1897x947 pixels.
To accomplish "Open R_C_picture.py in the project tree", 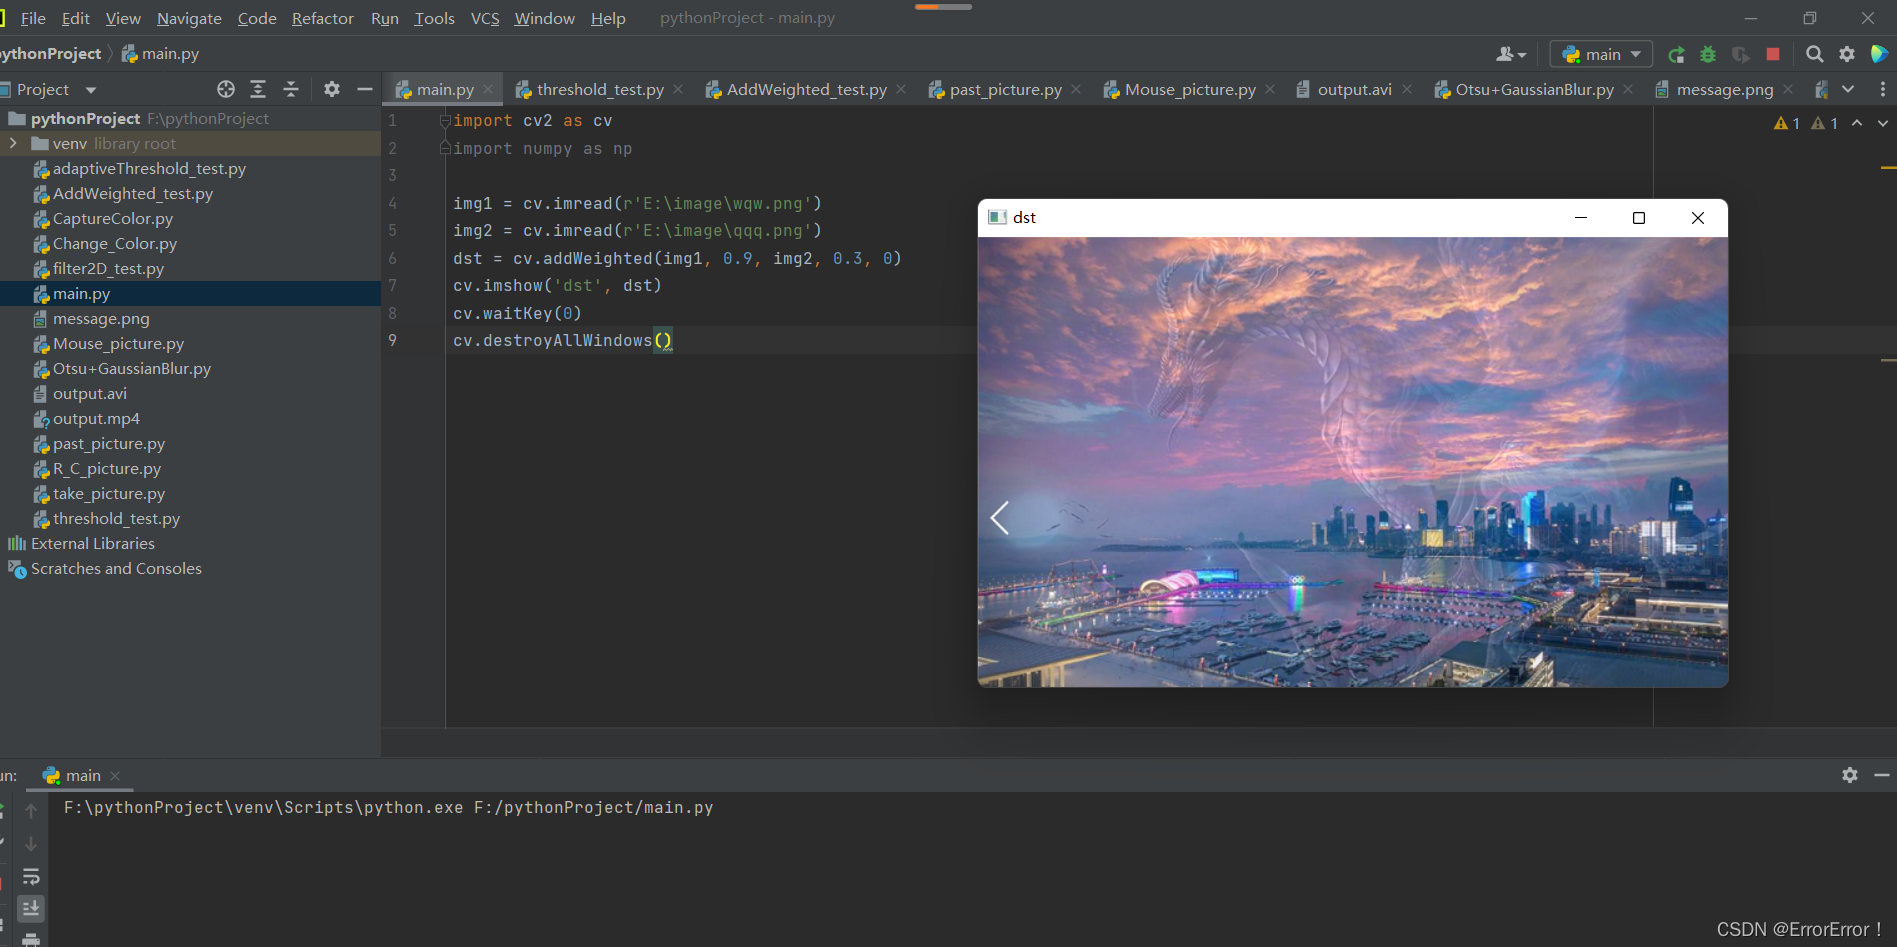I will 107,468.
